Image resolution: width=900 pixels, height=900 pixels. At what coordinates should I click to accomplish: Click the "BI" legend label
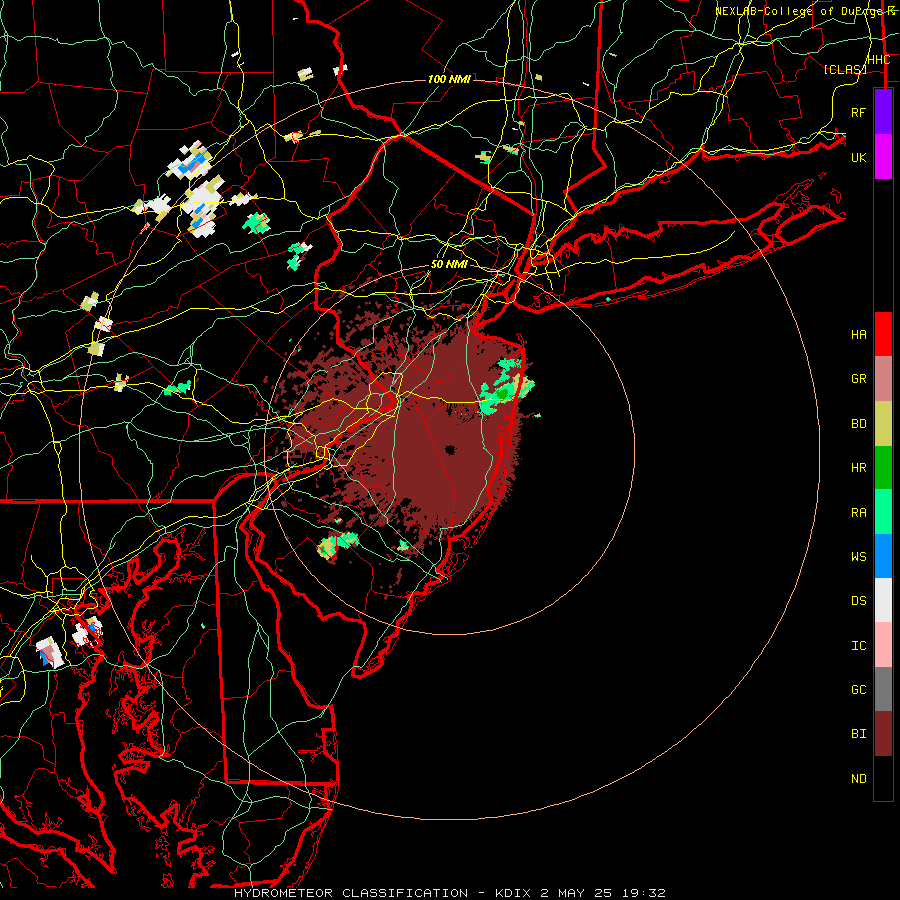pyautogui.click(x=858, y=734)
